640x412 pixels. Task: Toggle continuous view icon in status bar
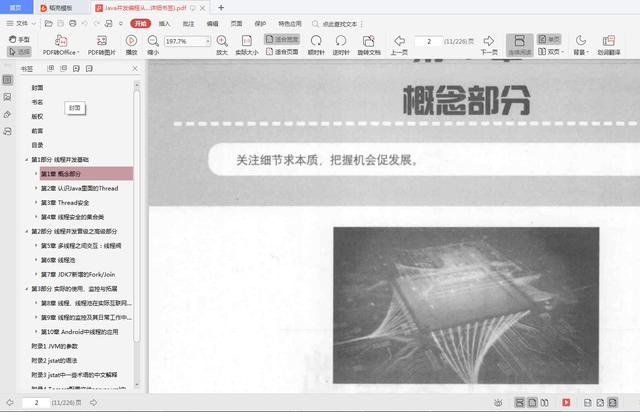pos(520,403)
